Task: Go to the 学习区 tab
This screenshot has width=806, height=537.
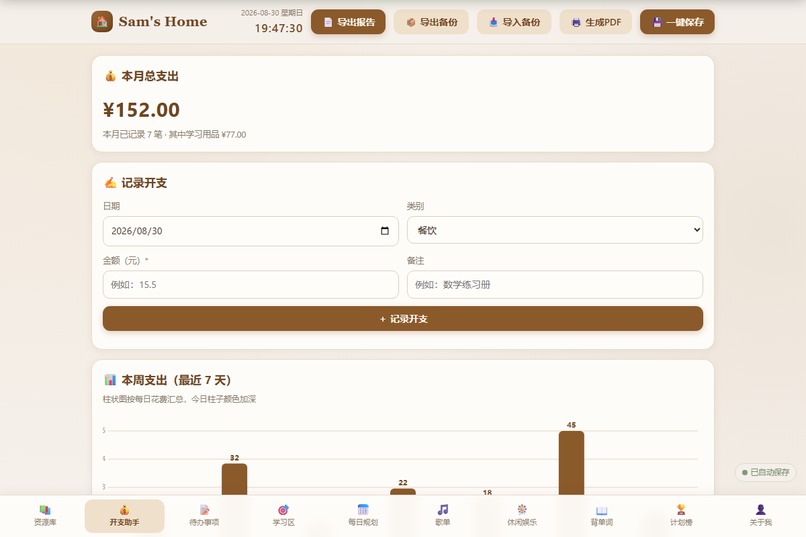Action: pyautogui.click(x=283, y=515)
